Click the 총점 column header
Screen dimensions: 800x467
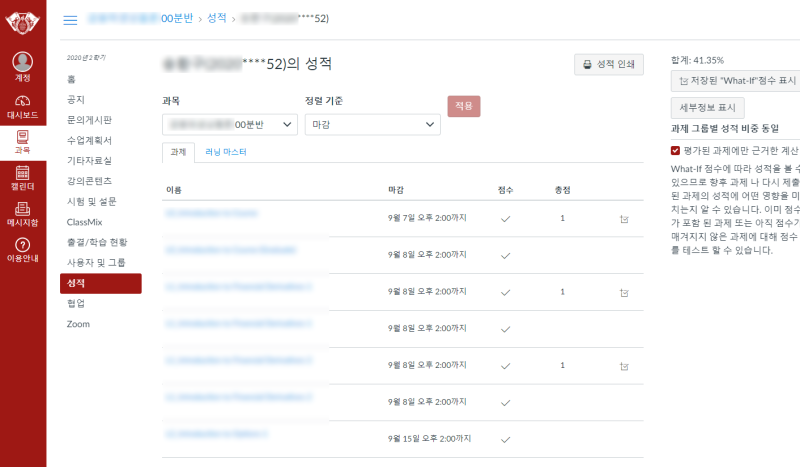pyautogui.click(x=563, y=190)
